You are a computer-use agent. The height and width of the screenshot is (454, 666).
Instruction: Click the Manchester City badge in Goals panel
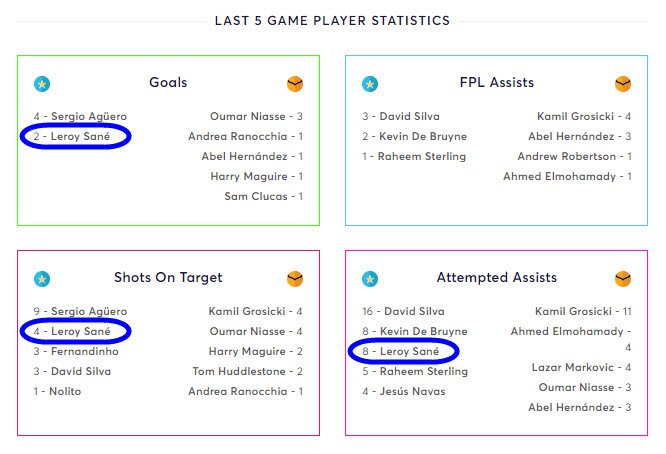click(42, 84)
